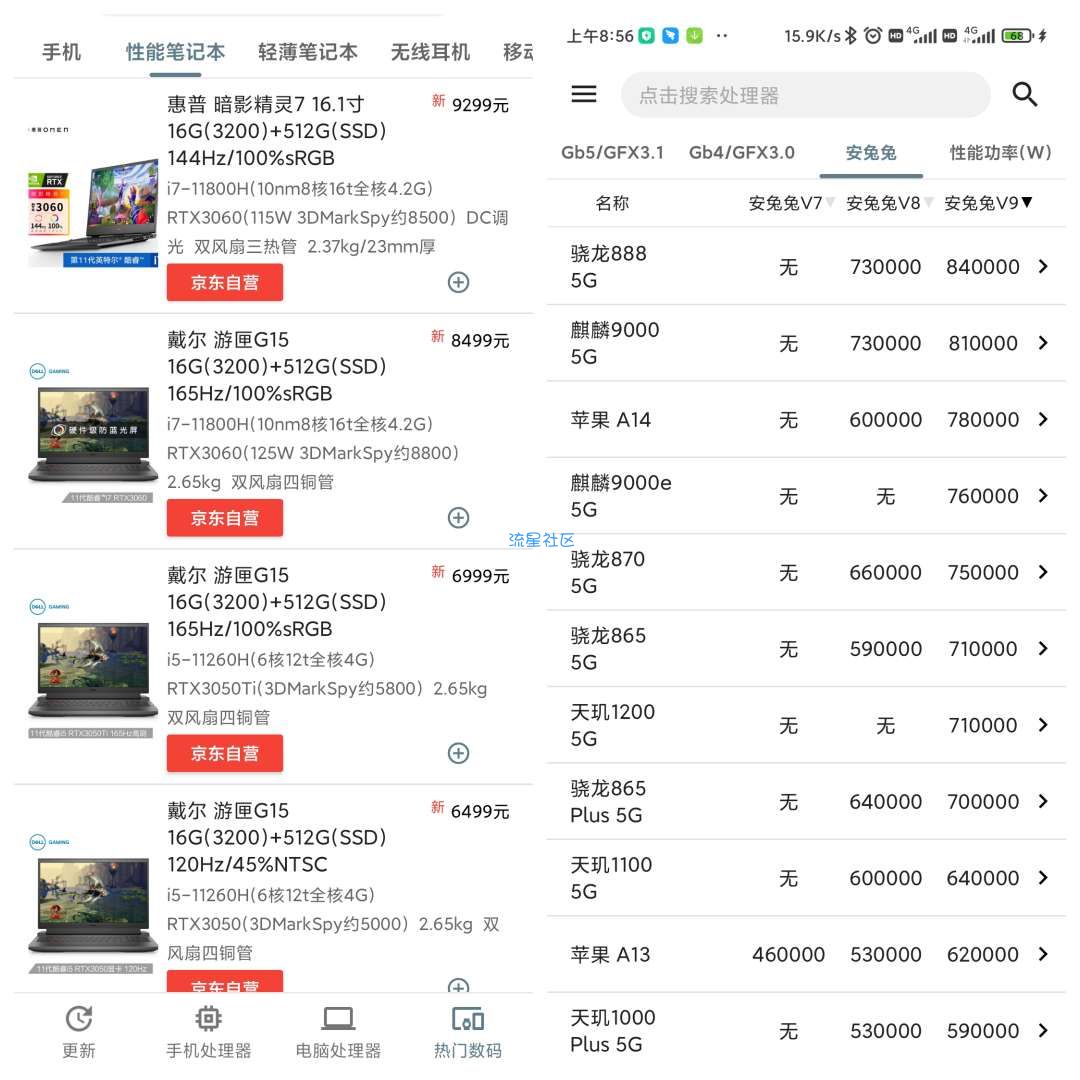Open 手机处理器 chip icon tab
Viewport: 1080px width, 1080px height.
pyautogui.click(x=208, y=1020)
